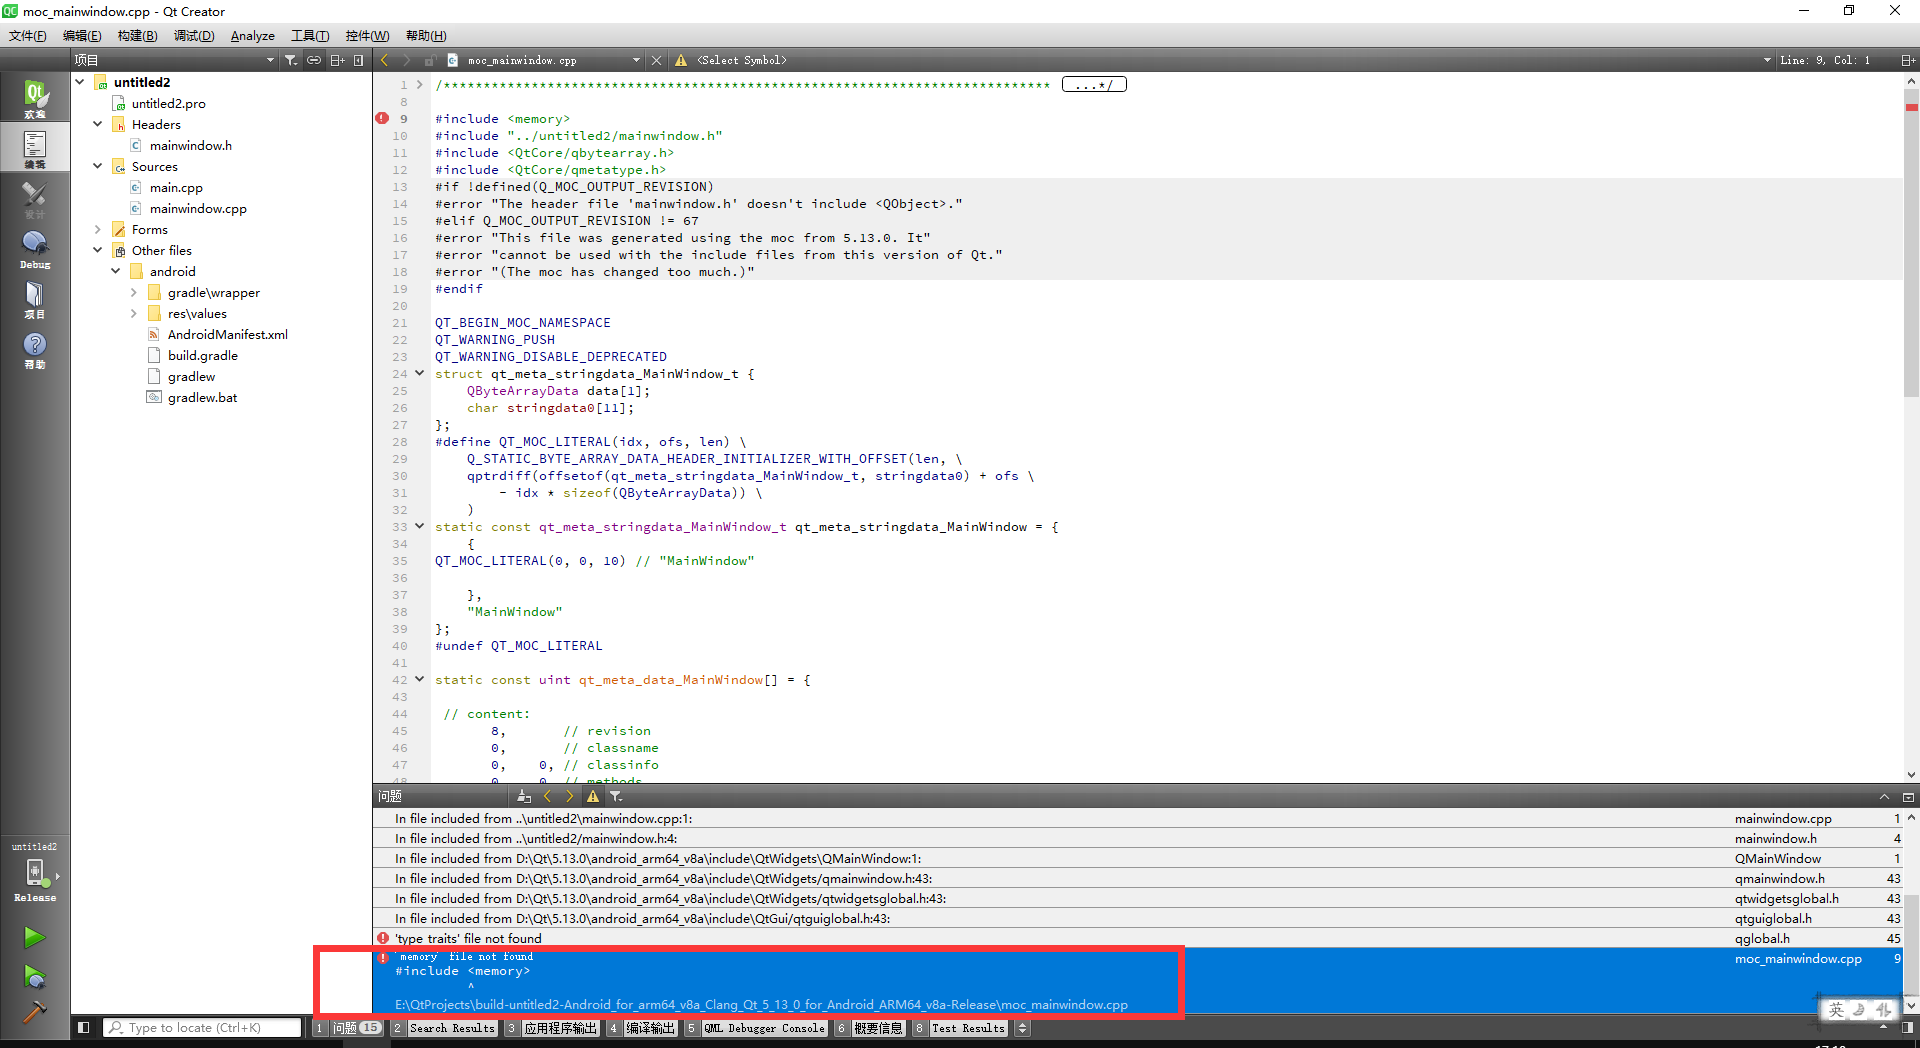
Task: Click the Issues pane clear icon
Action: click(524, 796)
